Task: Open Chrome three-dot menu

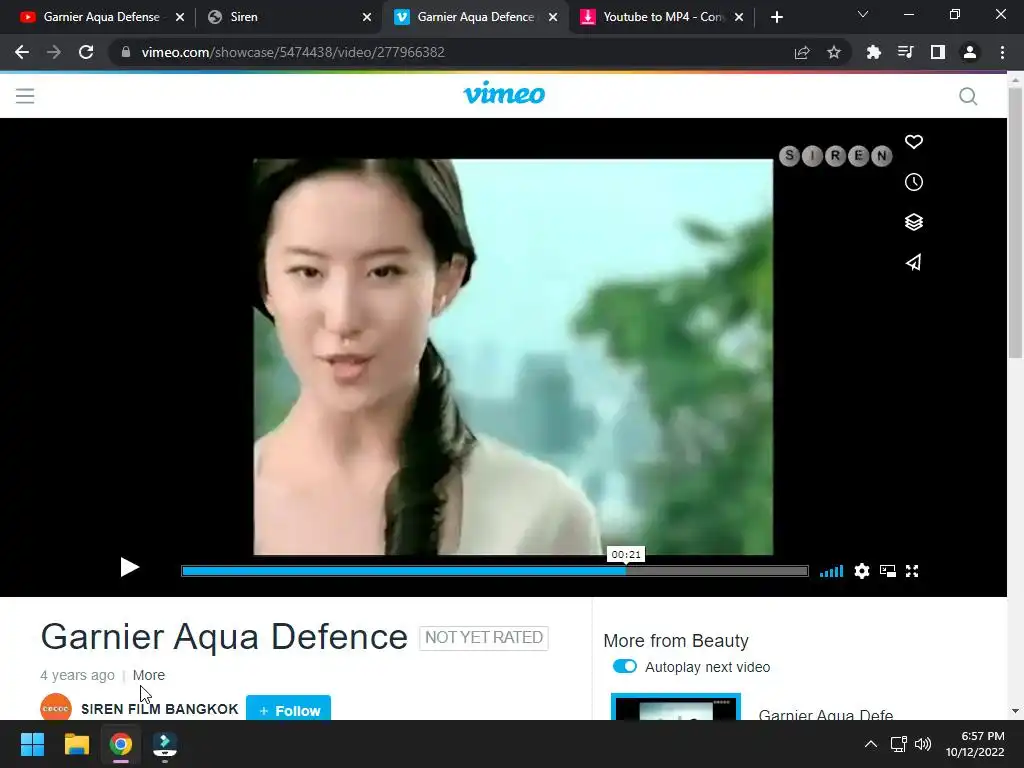Action: click(x=1002, y=52)
